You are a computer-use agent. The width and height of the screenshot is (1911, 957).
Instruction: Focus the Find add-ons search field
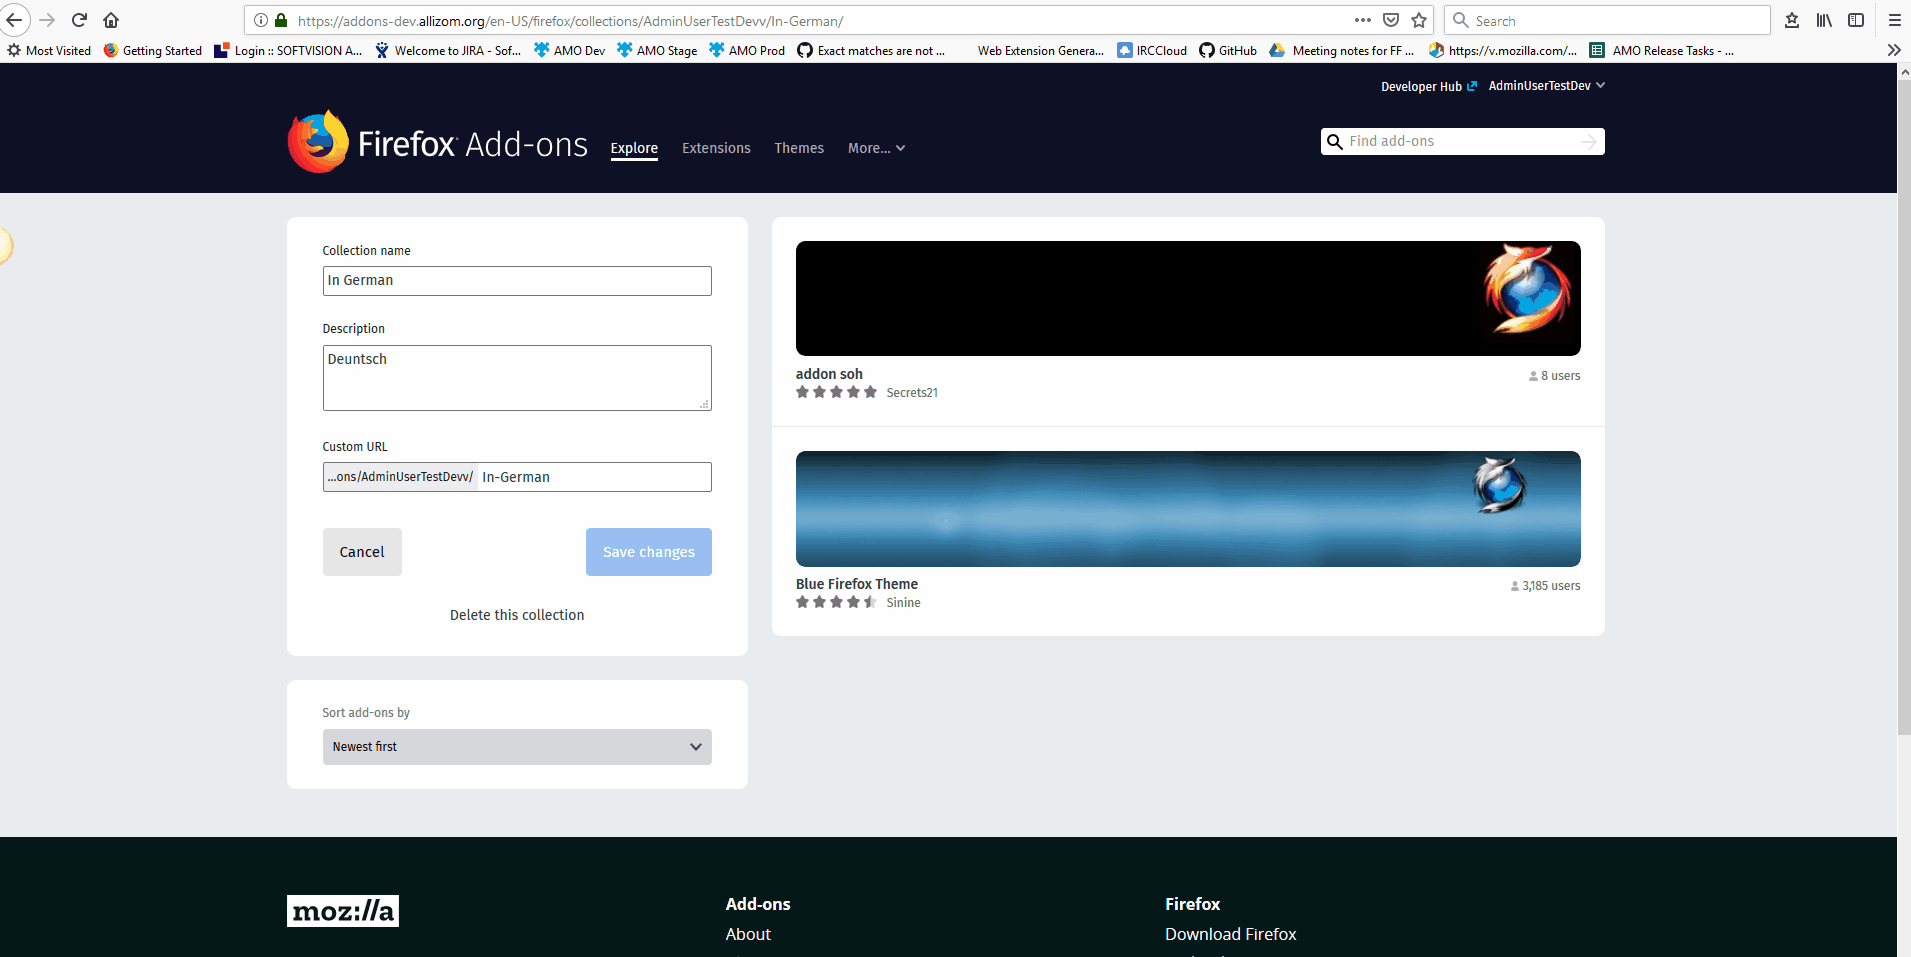[x=1462, y=142]
